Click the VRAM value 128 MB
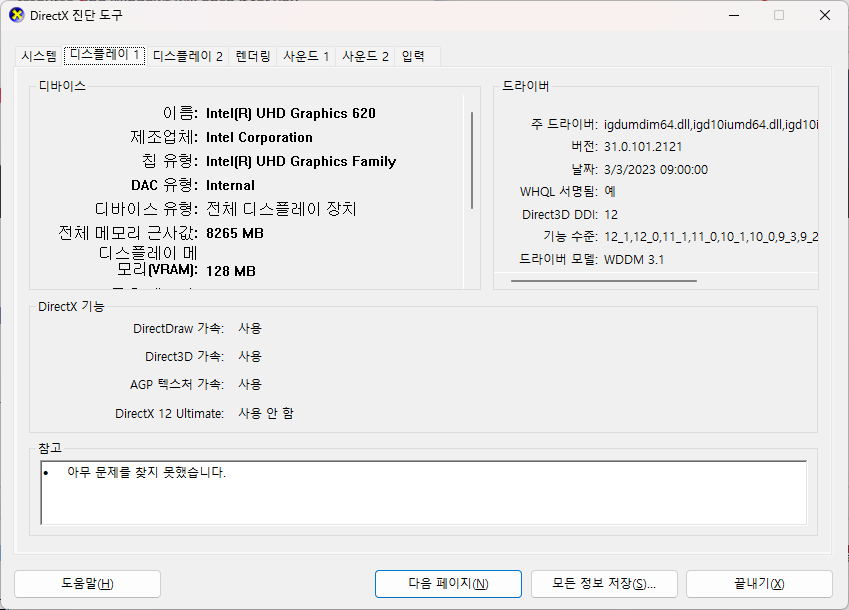The height and width of the screenshot is (610, 849). pyautogui.click(x=231, y=271)
